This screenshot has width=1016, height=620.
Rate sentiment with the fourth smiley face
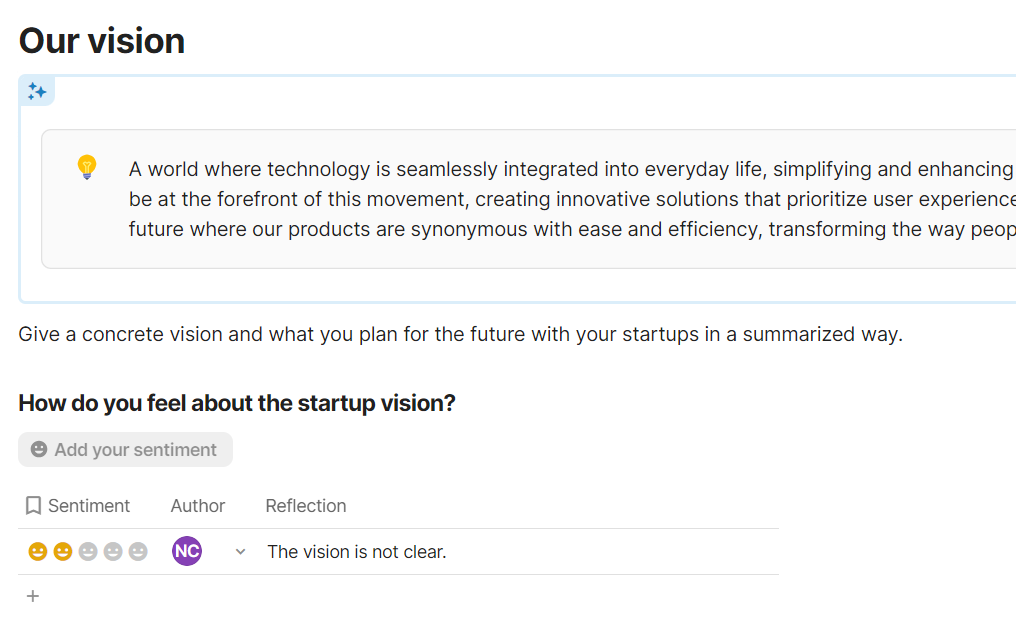point(113,551)
